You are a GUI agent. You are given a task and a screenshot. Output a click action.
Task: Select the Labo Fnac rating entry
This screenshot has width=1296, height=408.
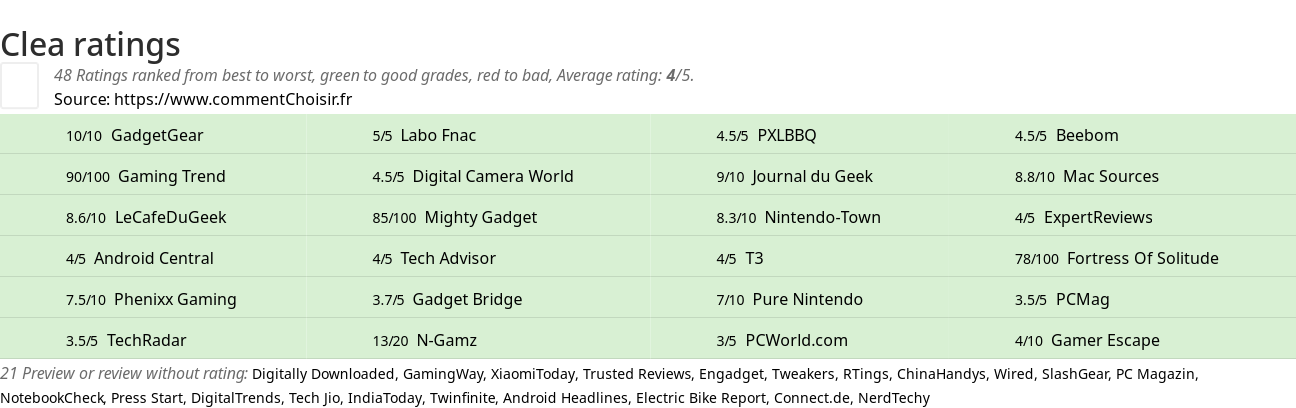(424, 135)
